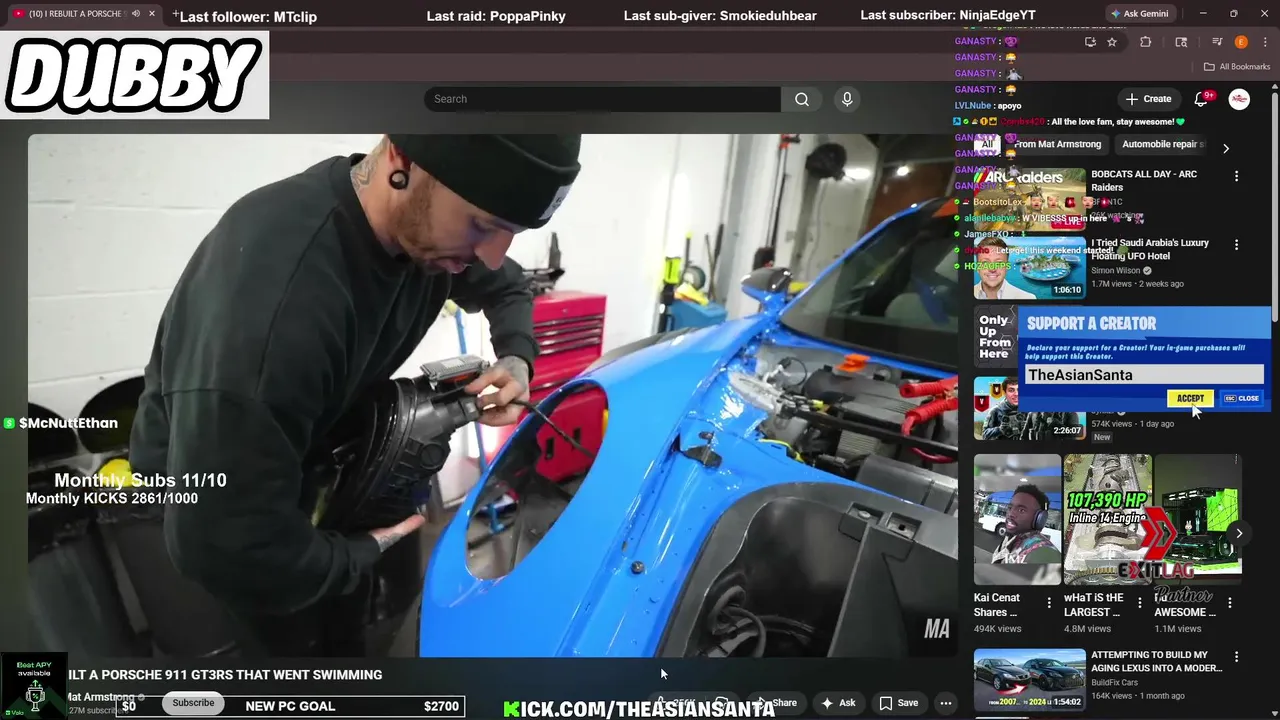Viewport: 1280px width, 720px height.
Task: Open options for AWESOME short
Action: [1230, 603]
